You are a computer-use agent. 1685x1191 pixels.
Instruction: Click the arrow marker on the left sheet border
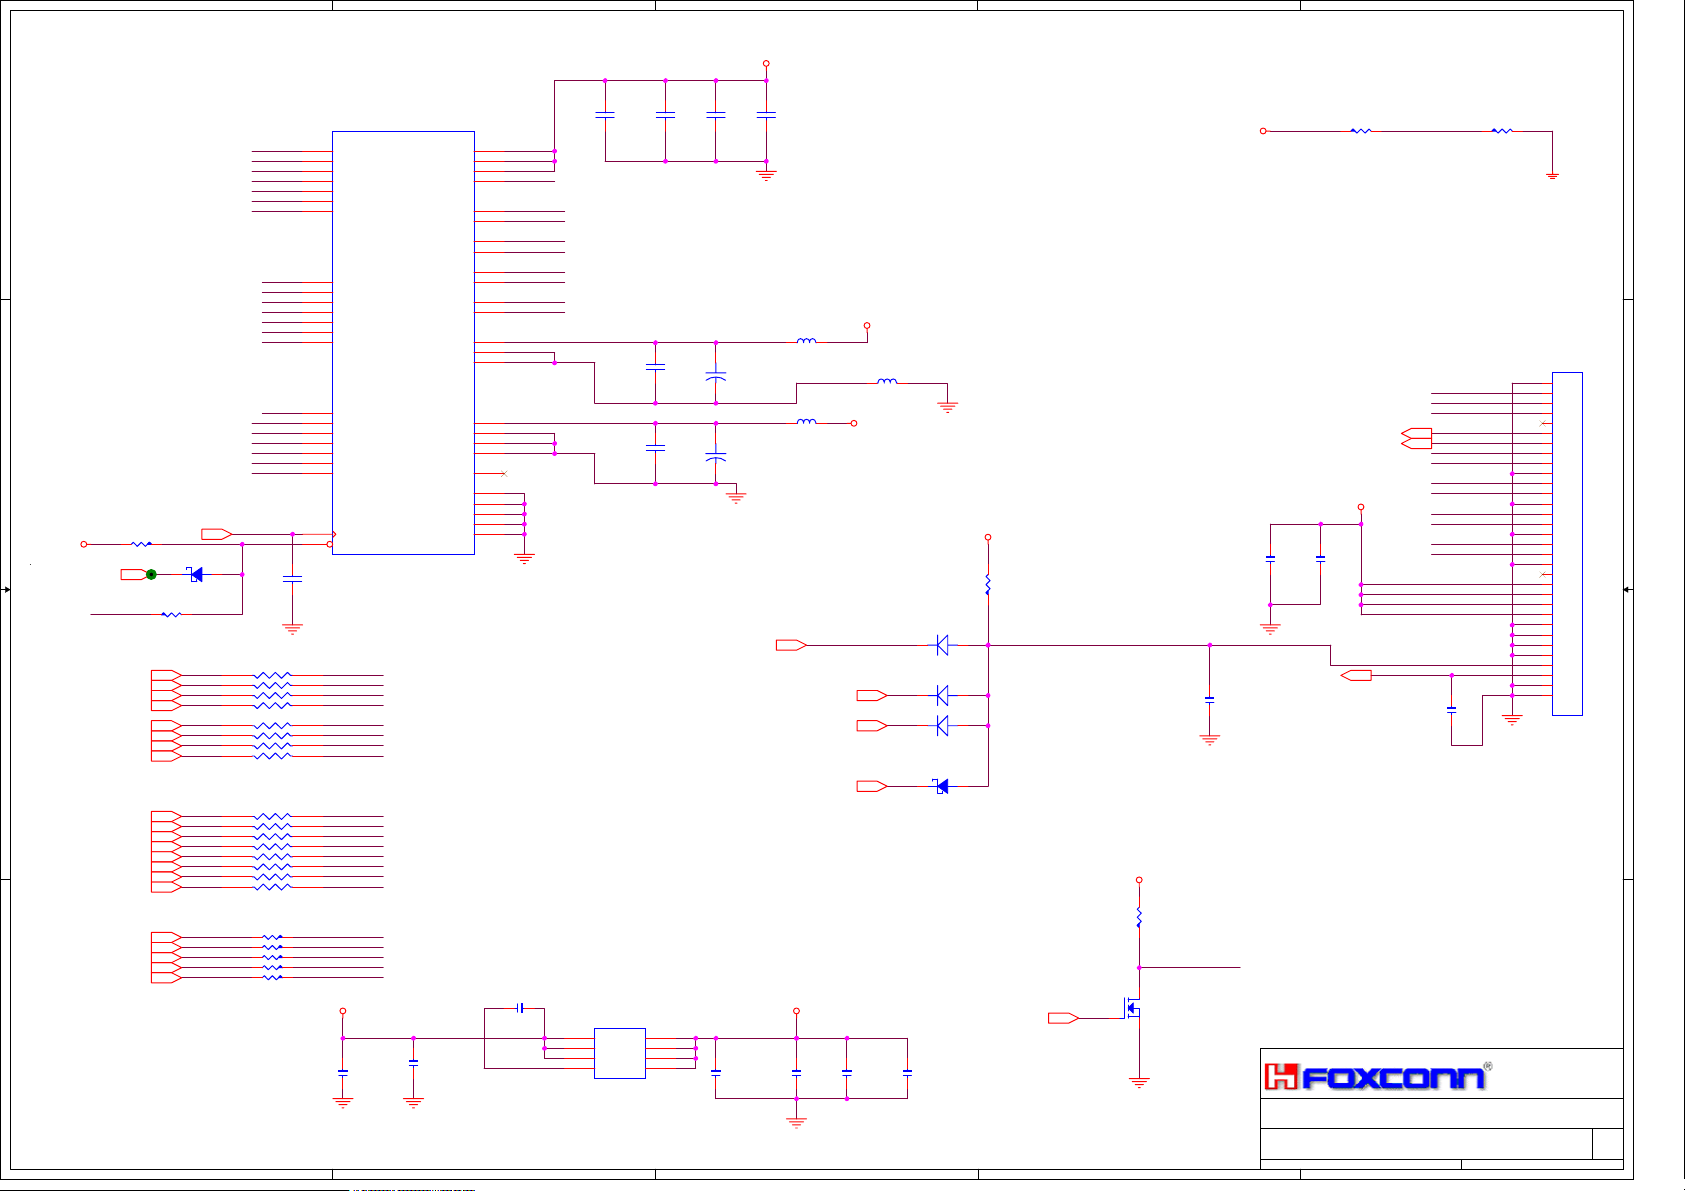tap(6, 590)
